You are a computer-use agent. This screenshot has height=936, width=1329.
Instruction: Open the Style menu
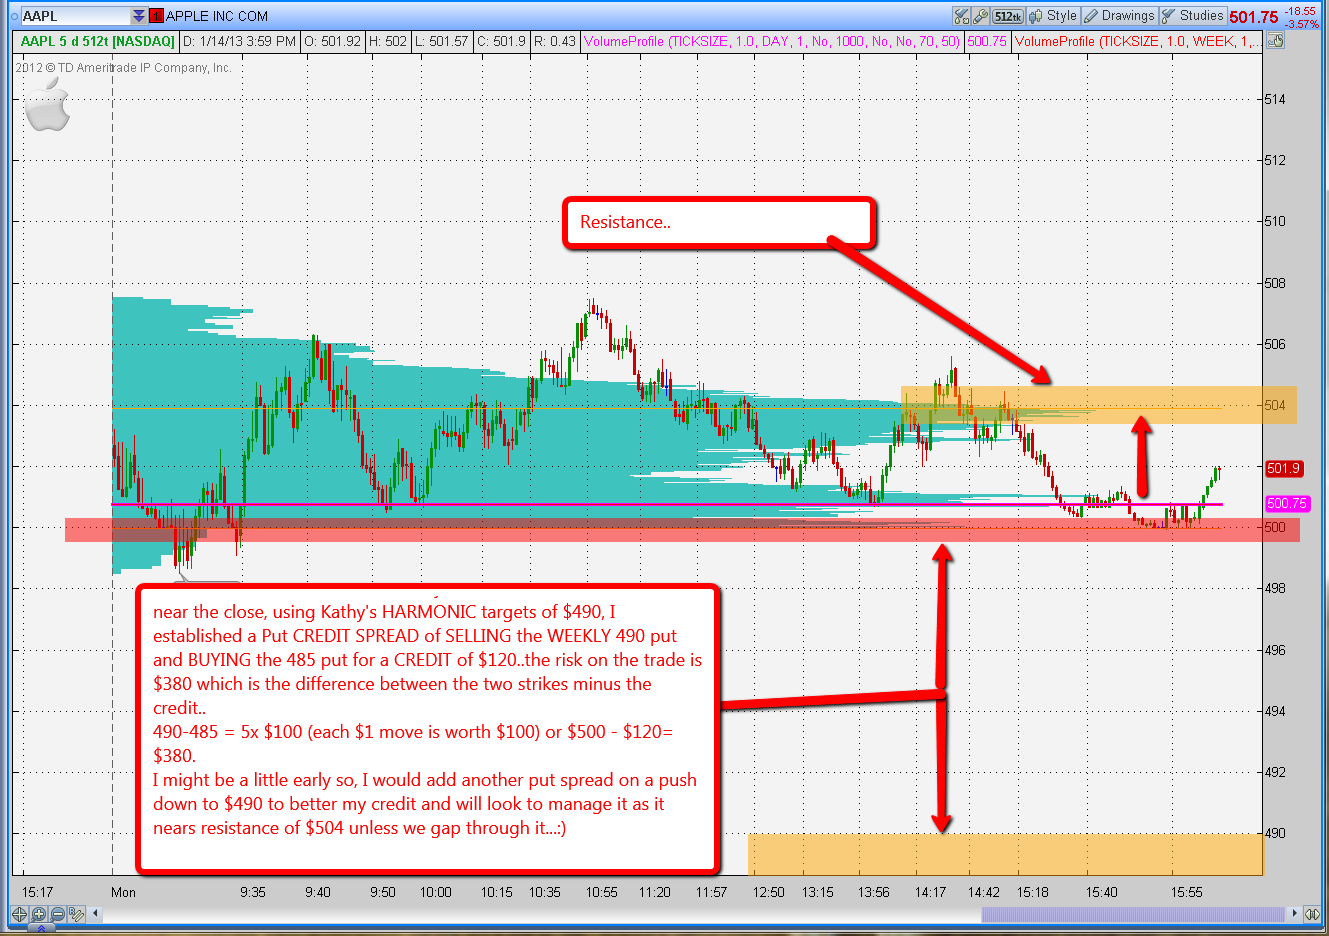pyautogui.click(x=1054, y=16)
